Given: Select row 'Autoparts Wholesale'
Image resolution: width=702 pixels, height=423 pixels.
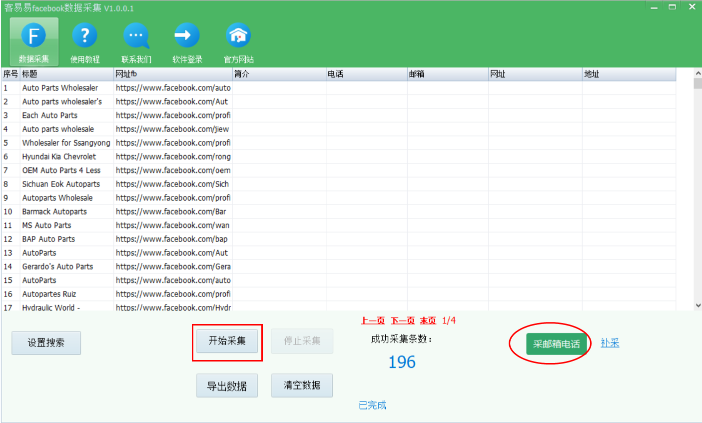Looking at the screenshot, I should click(338, 198).
